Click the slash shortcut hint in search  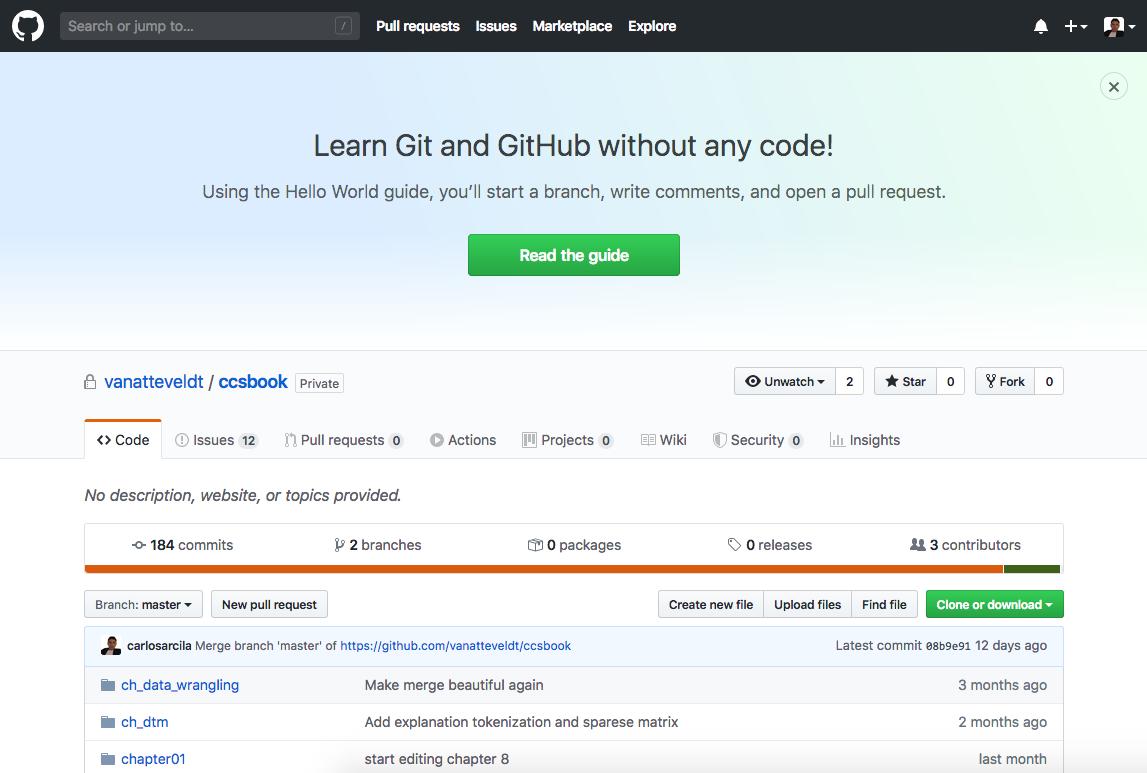pyautogui.click(x=343, y=26)
